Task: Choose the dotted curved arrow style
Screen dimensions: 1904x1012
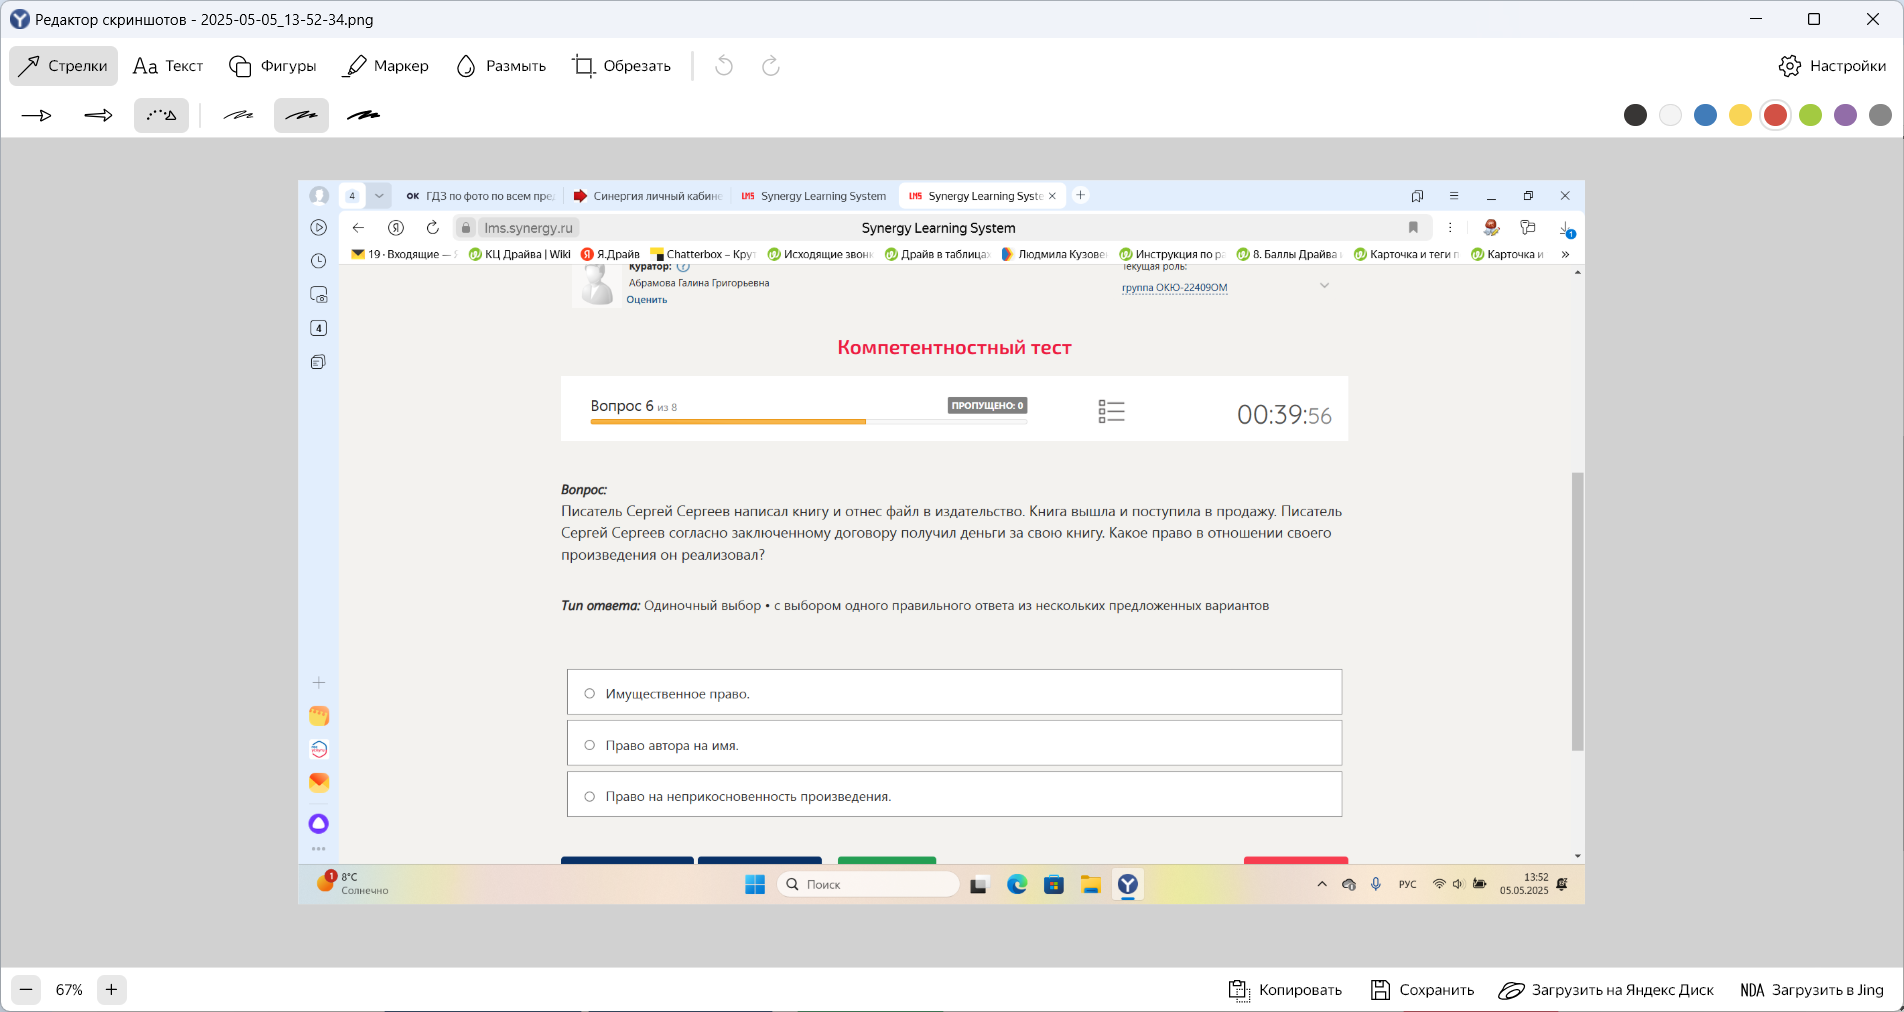Action: pyautogui.click(x=161, y=116)
